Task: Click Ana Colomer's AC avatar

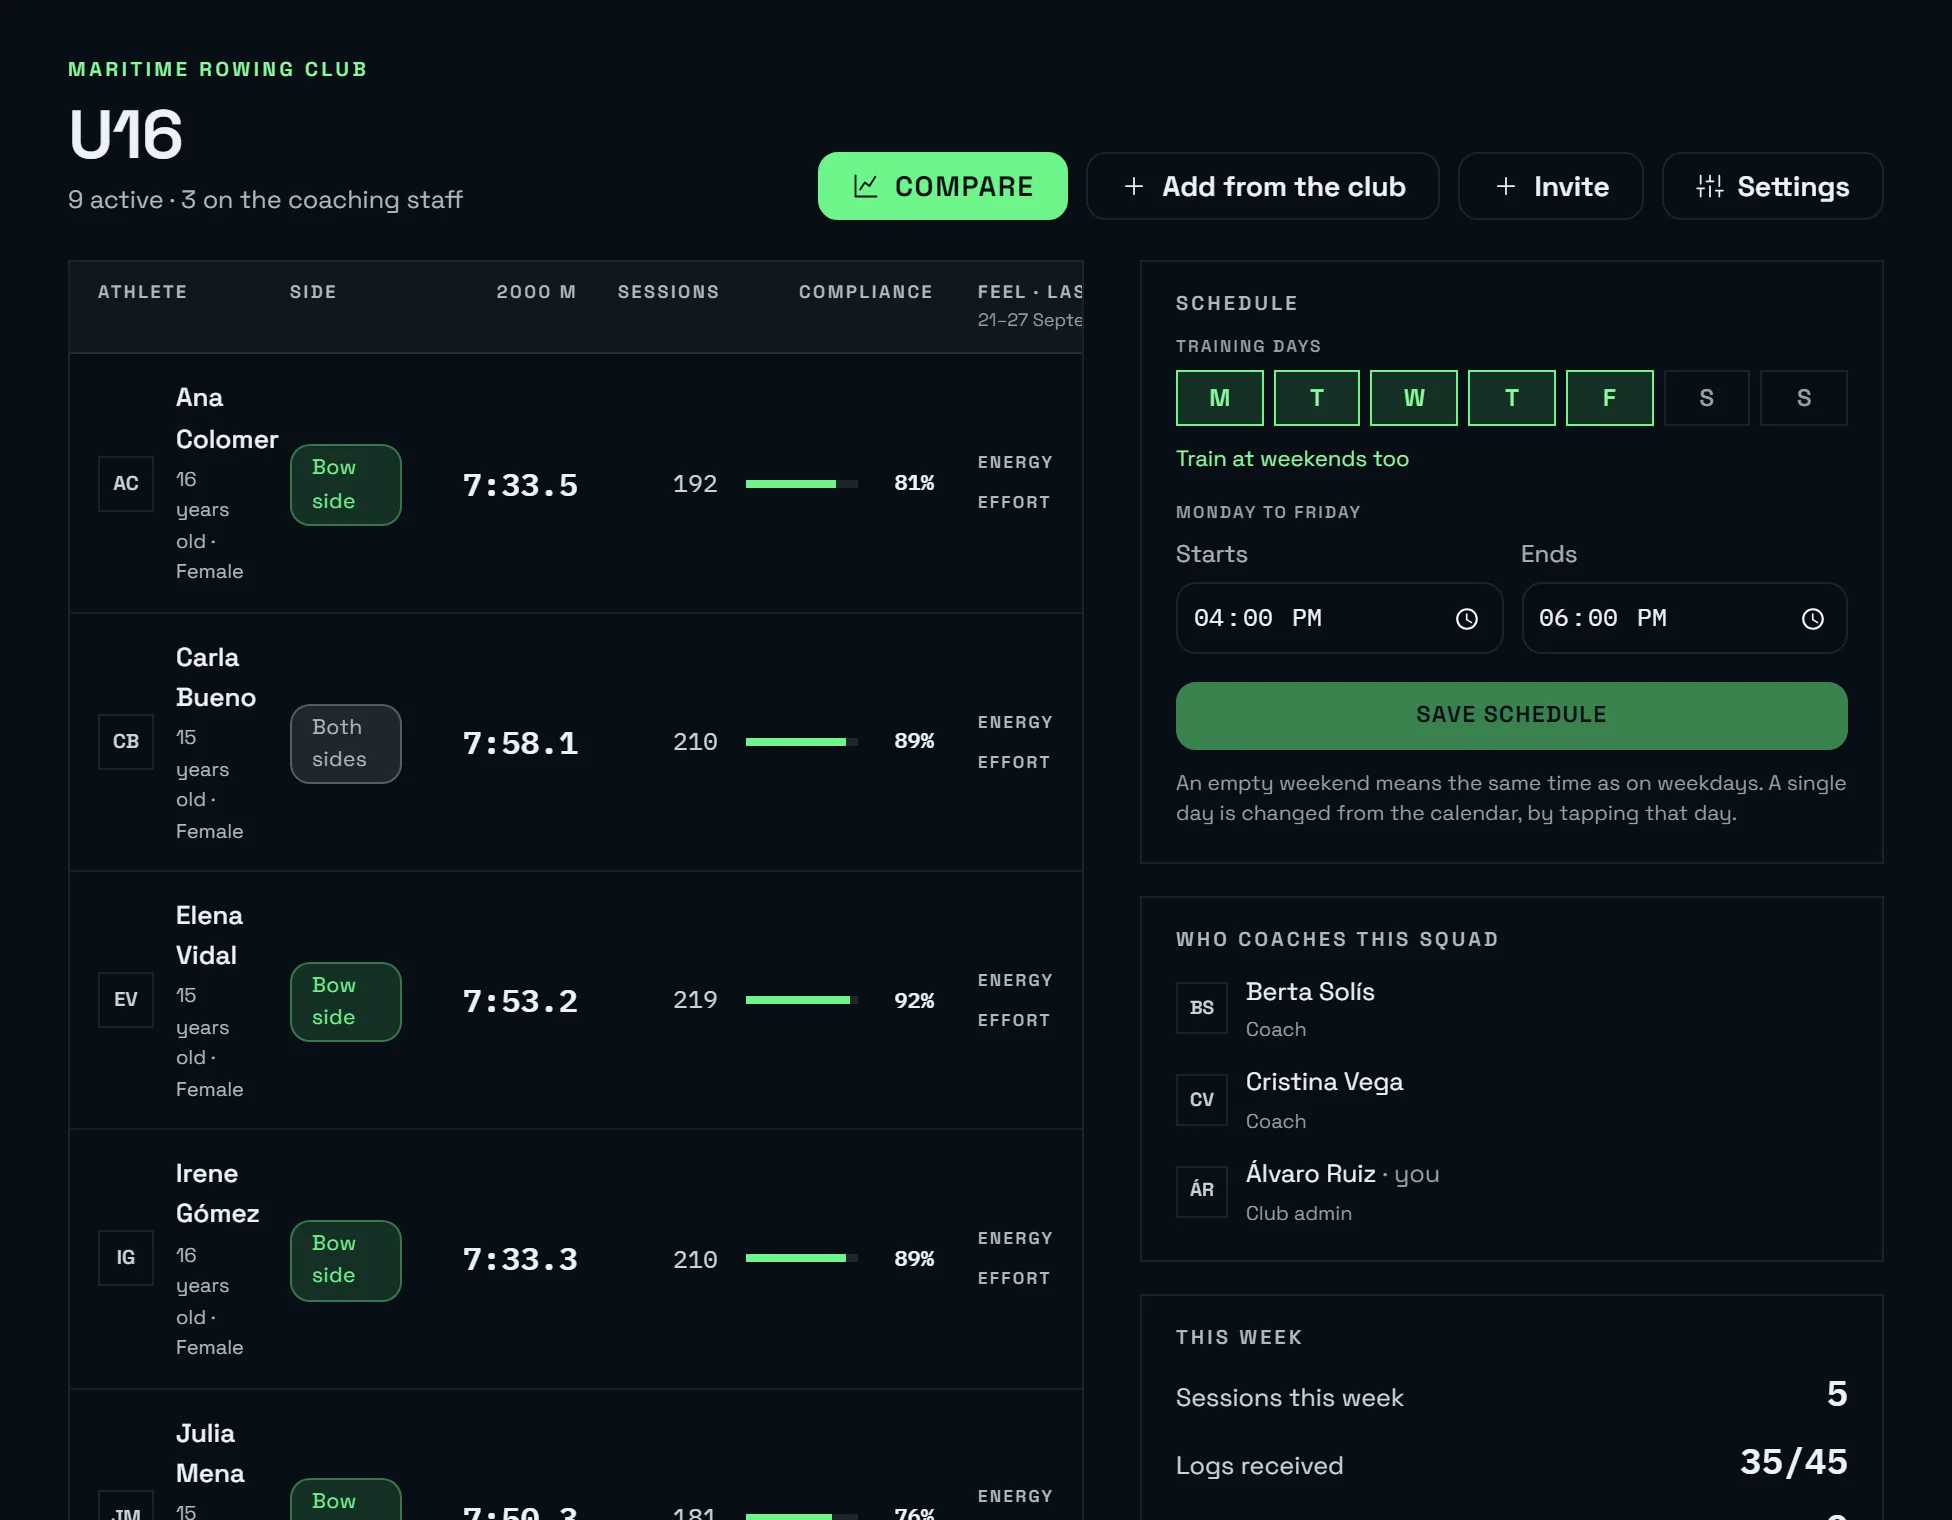Action: (126, 484)
